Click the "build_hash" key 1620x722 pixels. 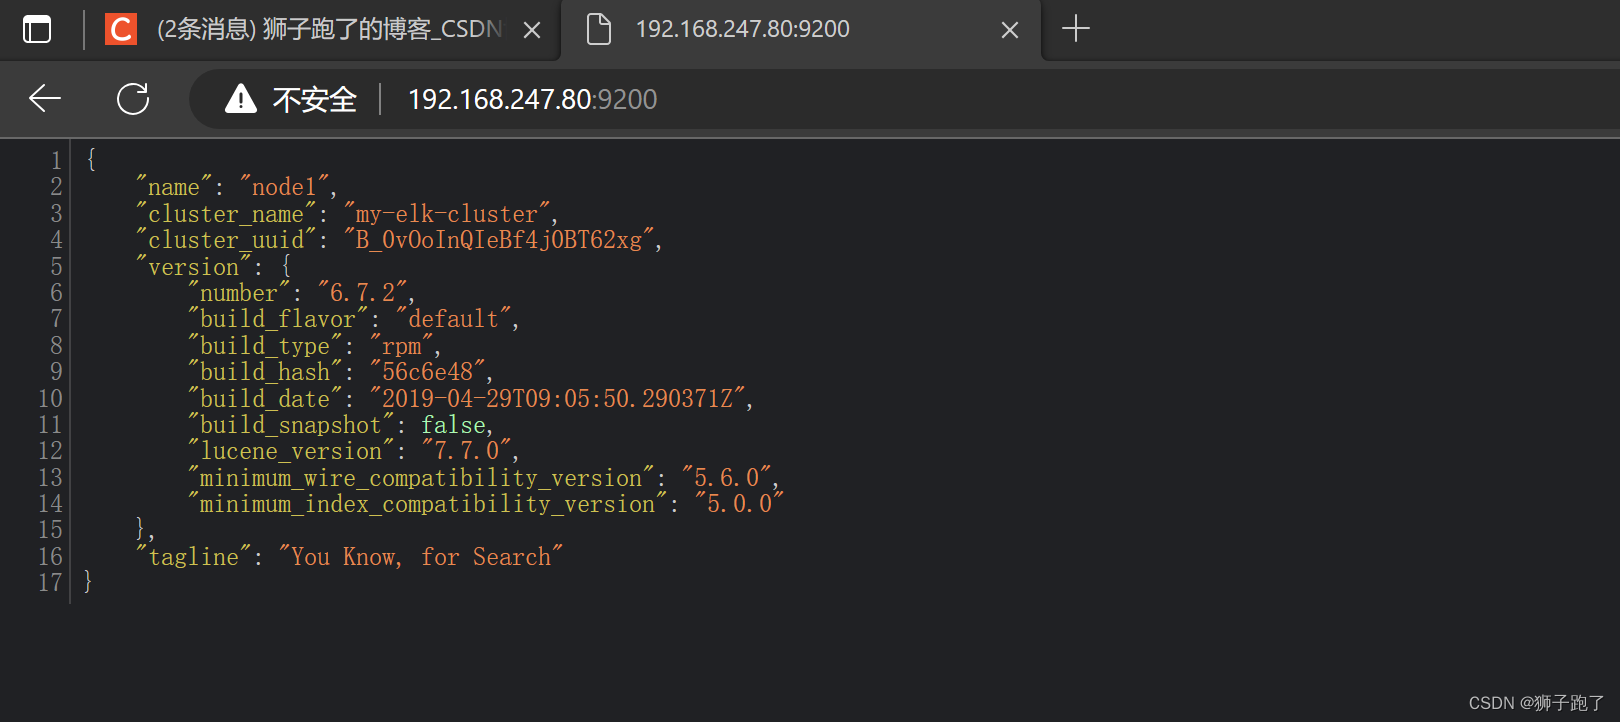click(265, 372)
